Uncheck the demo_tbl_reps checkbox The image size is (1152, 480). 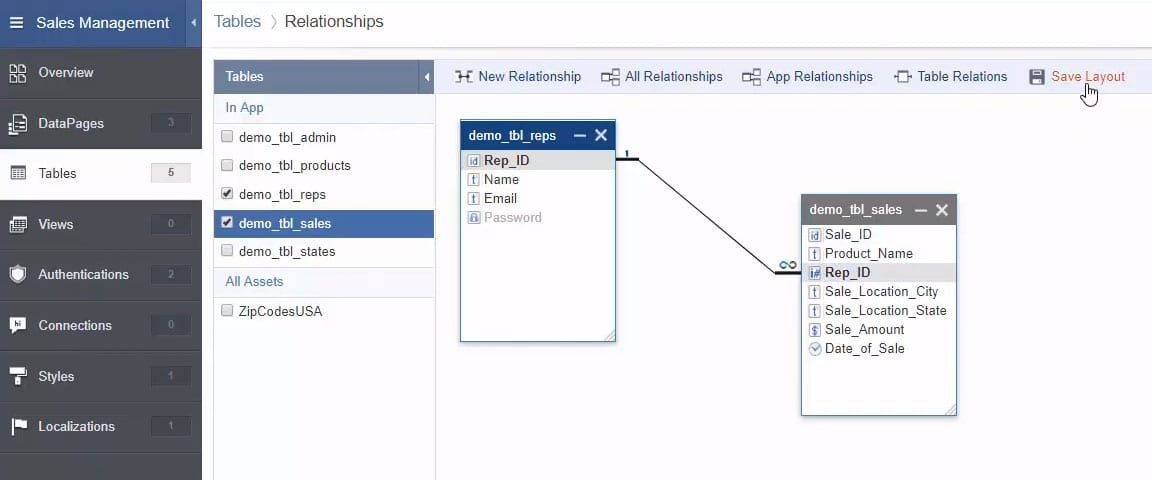pyautogui.click(x=227, y=194)
